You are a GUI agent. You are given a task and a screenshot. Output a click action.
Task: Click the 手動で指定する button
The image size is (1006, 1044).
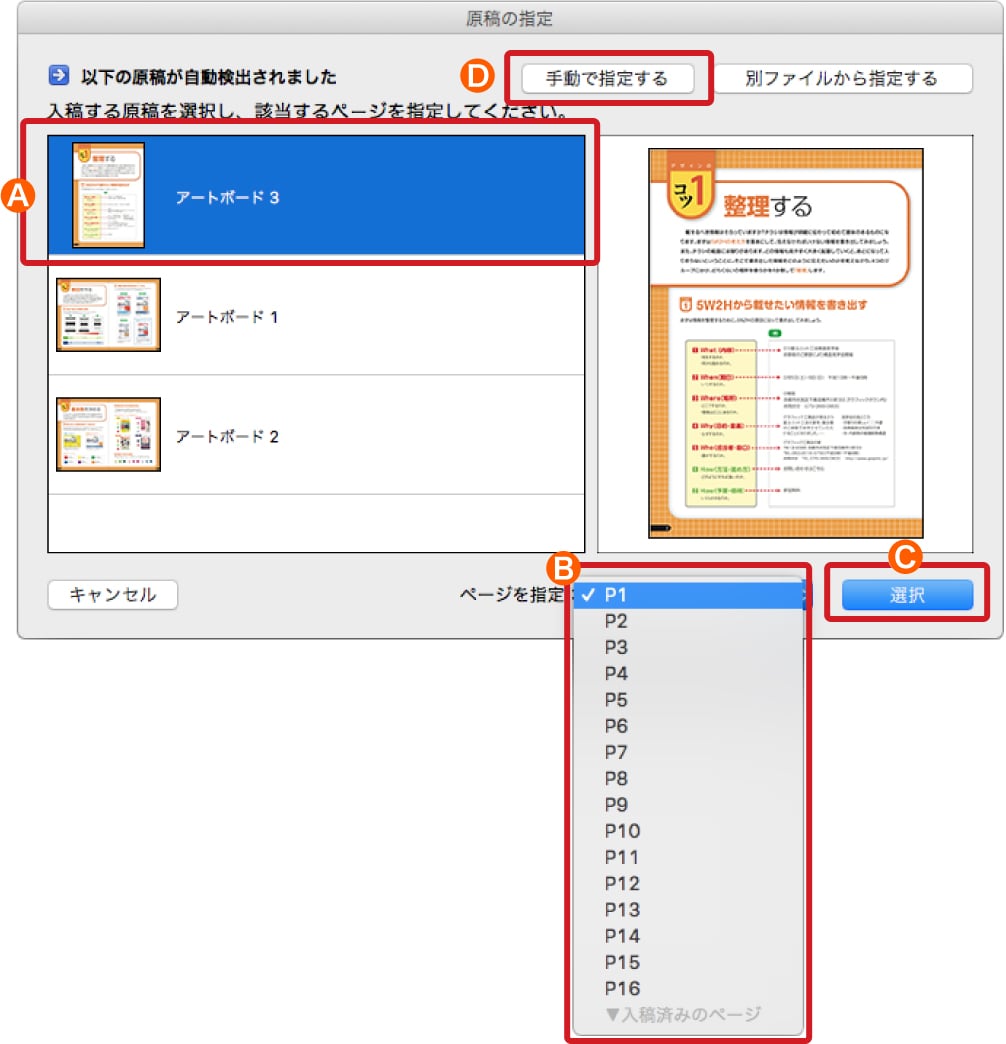click(x=607, y=78)
